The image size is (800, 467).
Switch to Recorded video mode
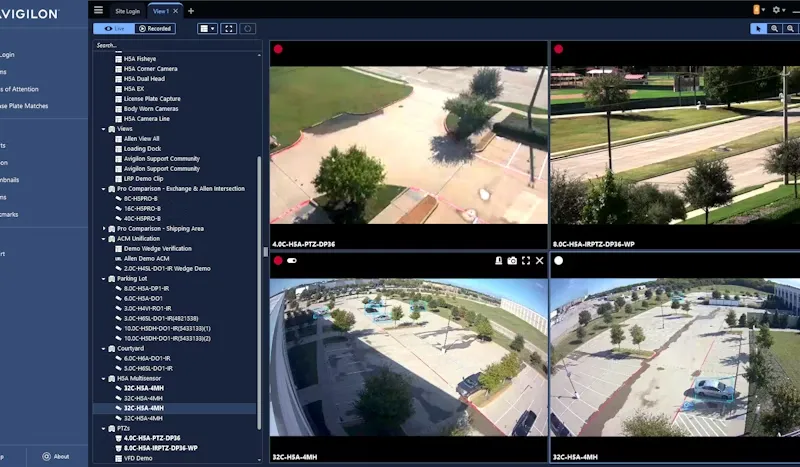(x=155, y=29)
